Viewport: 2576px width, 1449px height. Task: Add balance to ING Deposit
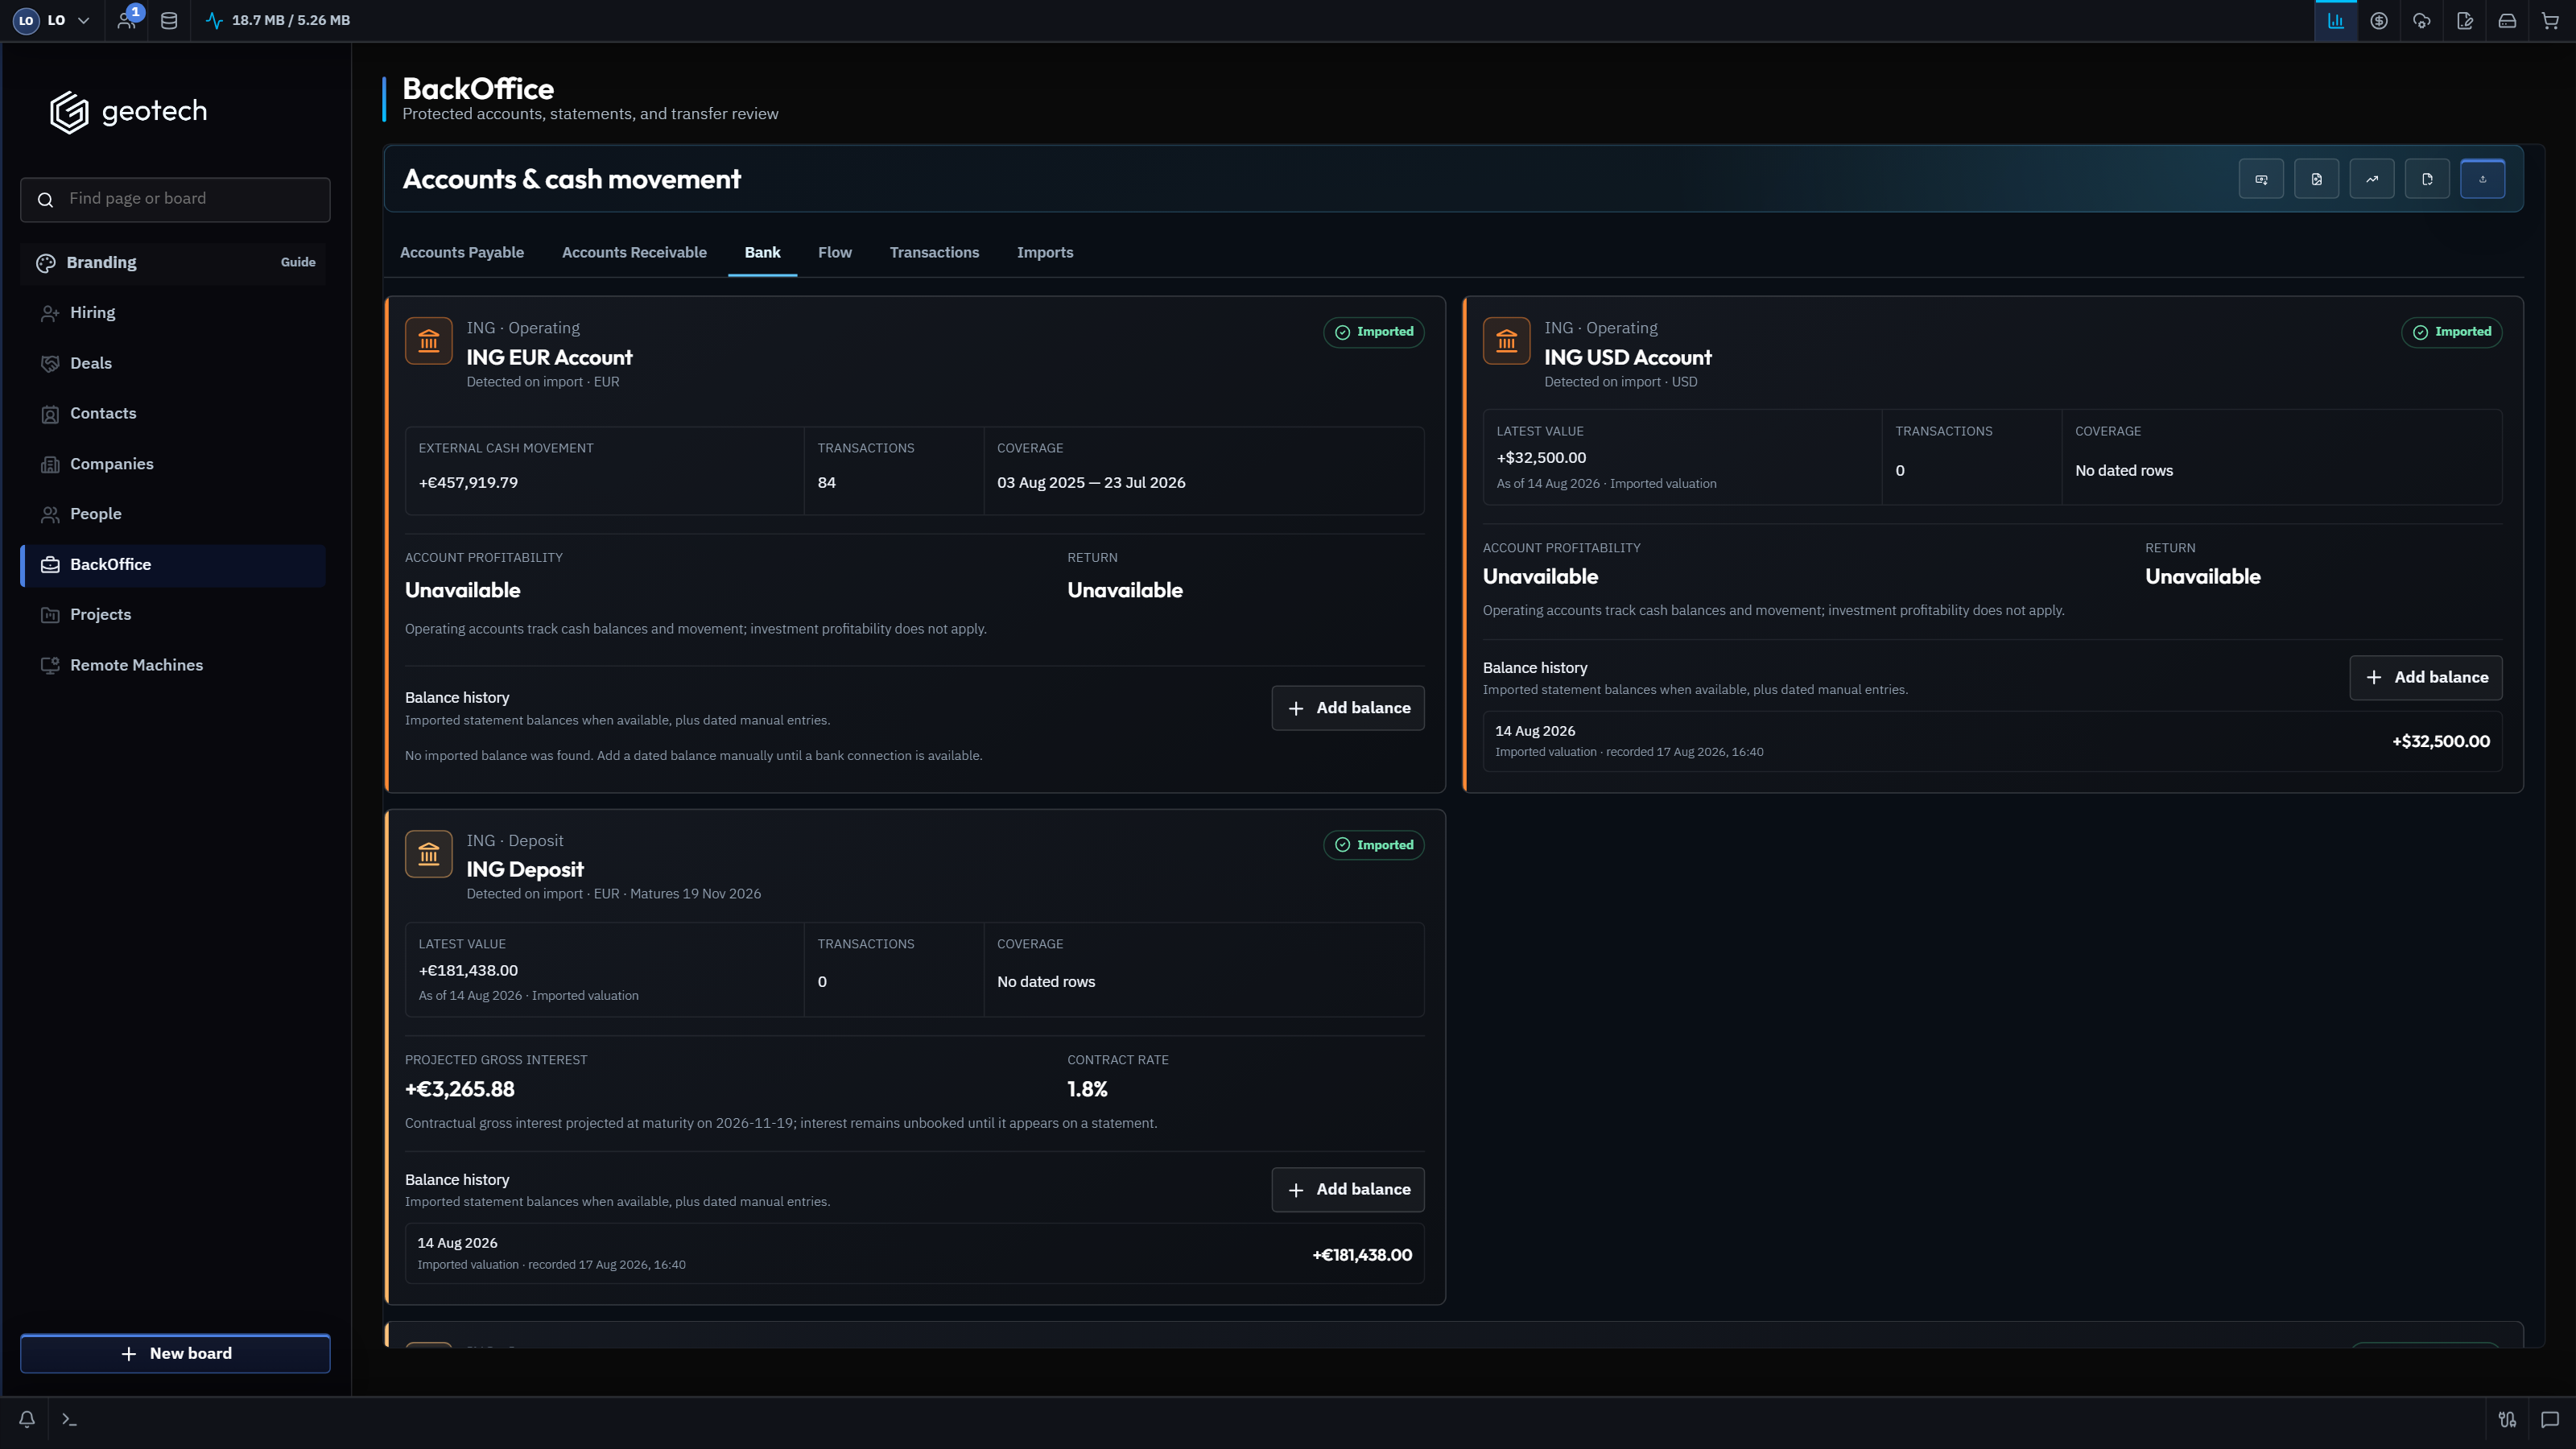click(x=1348, y=1189)
